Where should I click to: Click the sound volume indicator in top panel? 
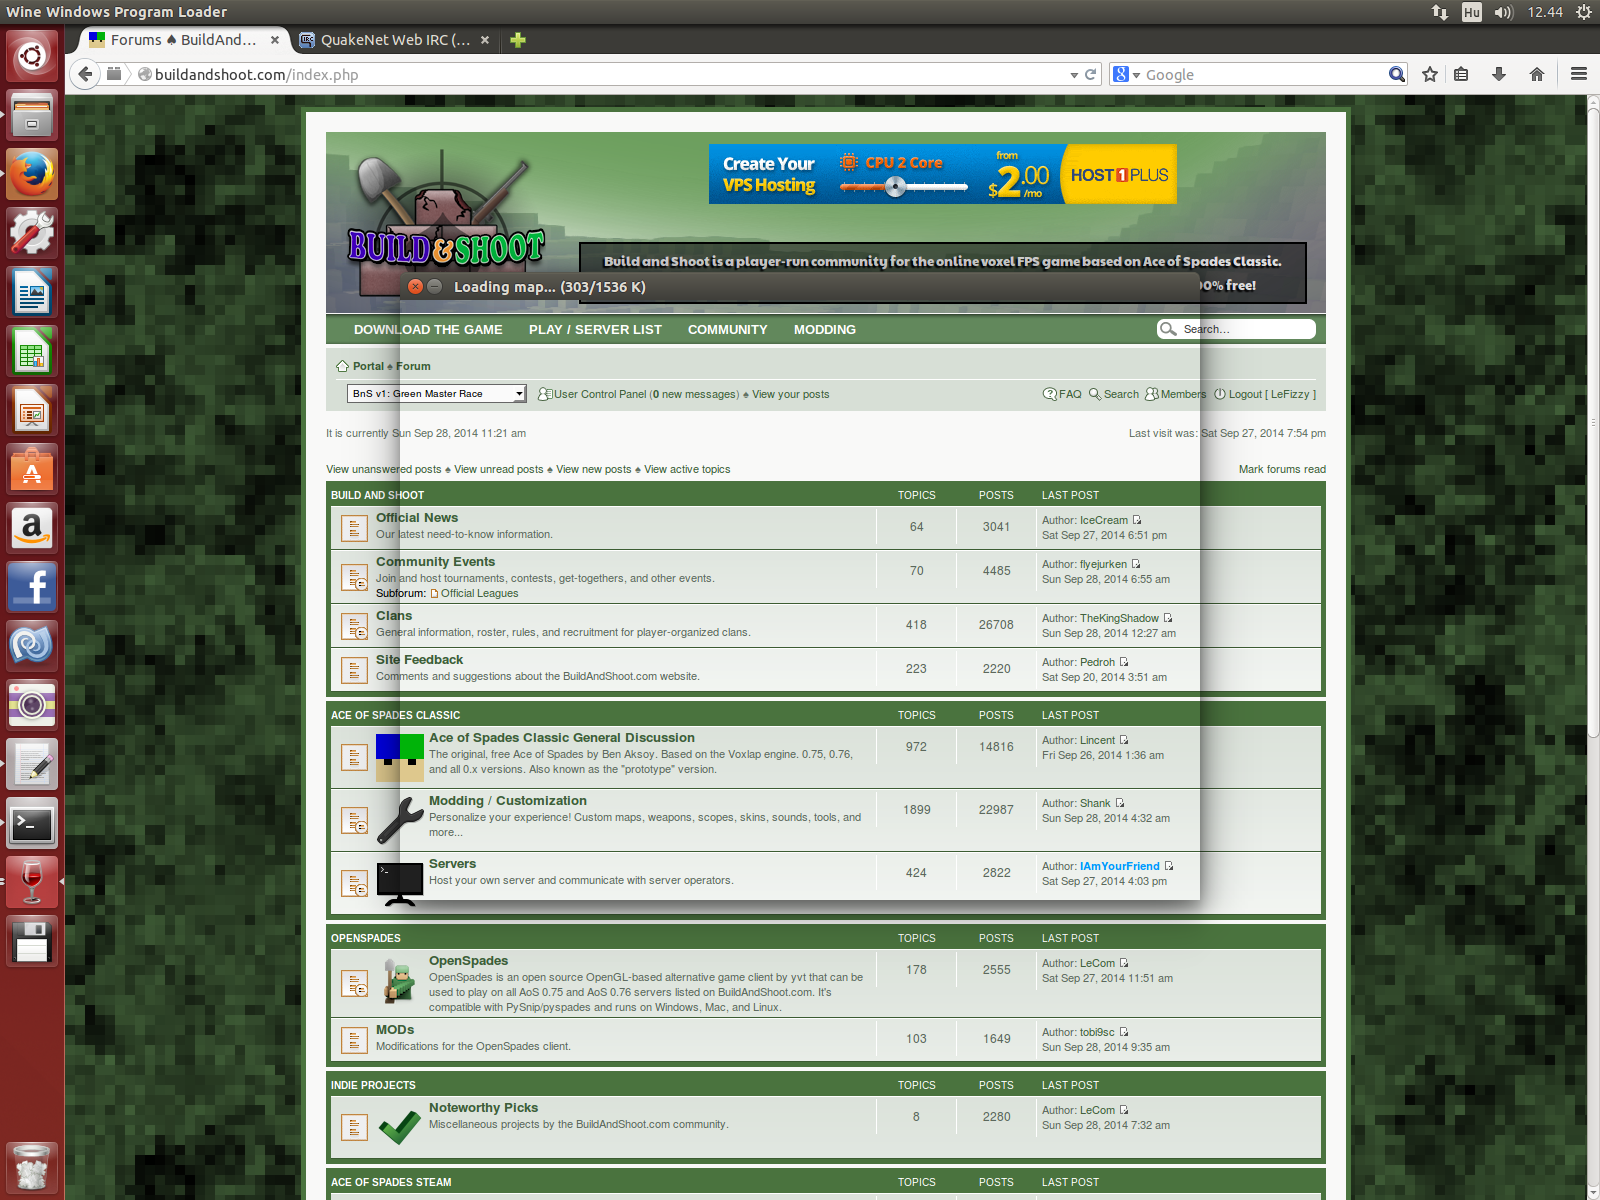[1503, 12]
